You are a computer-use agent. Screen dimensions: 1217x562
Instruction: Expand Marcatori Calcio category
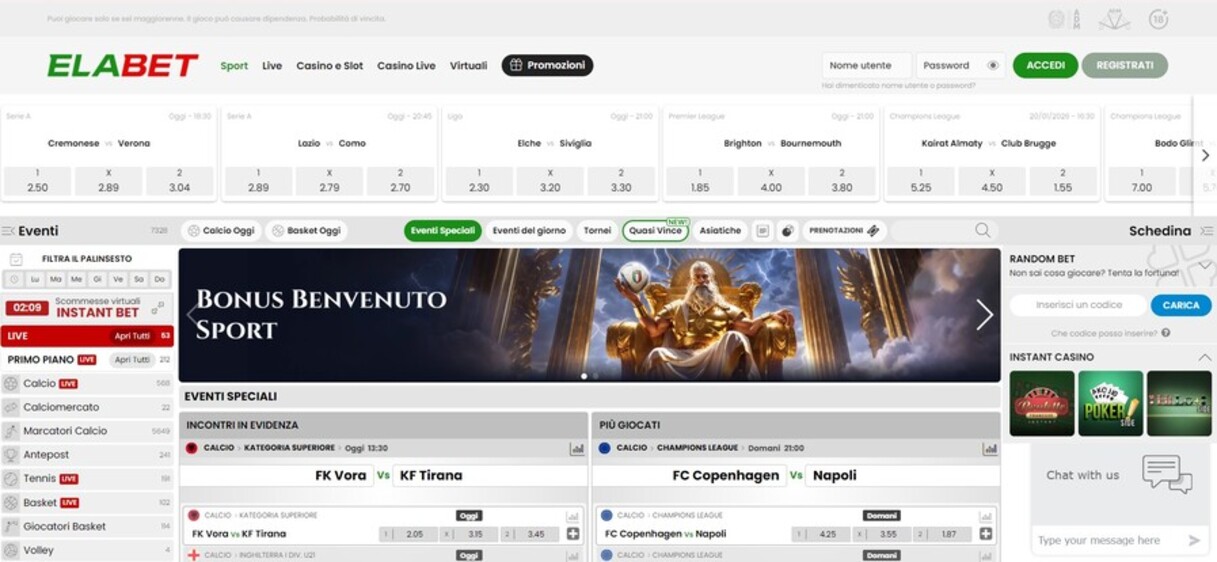87,431
